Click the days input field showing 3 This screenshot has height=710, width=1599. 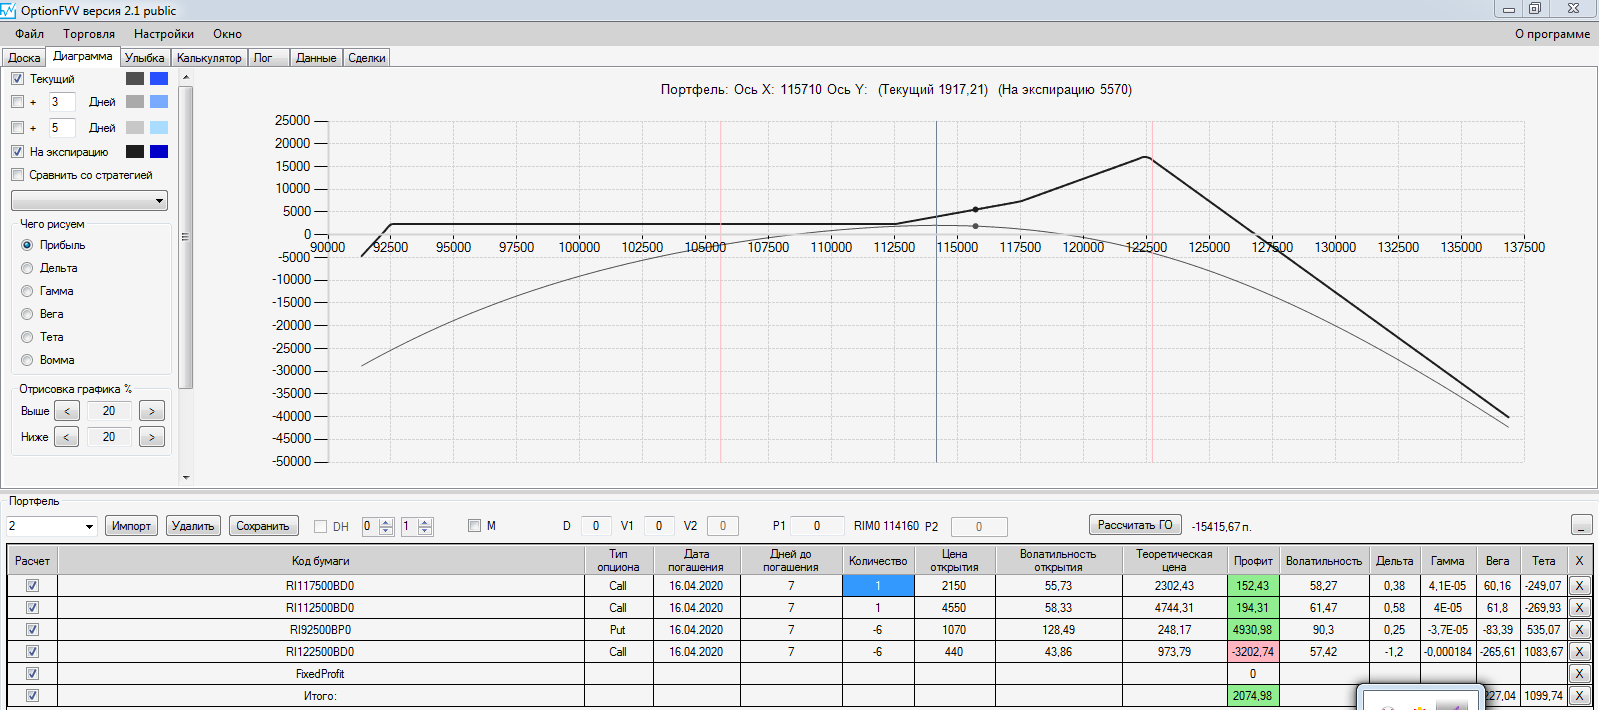pyautogui.click(x=62, y=102)
